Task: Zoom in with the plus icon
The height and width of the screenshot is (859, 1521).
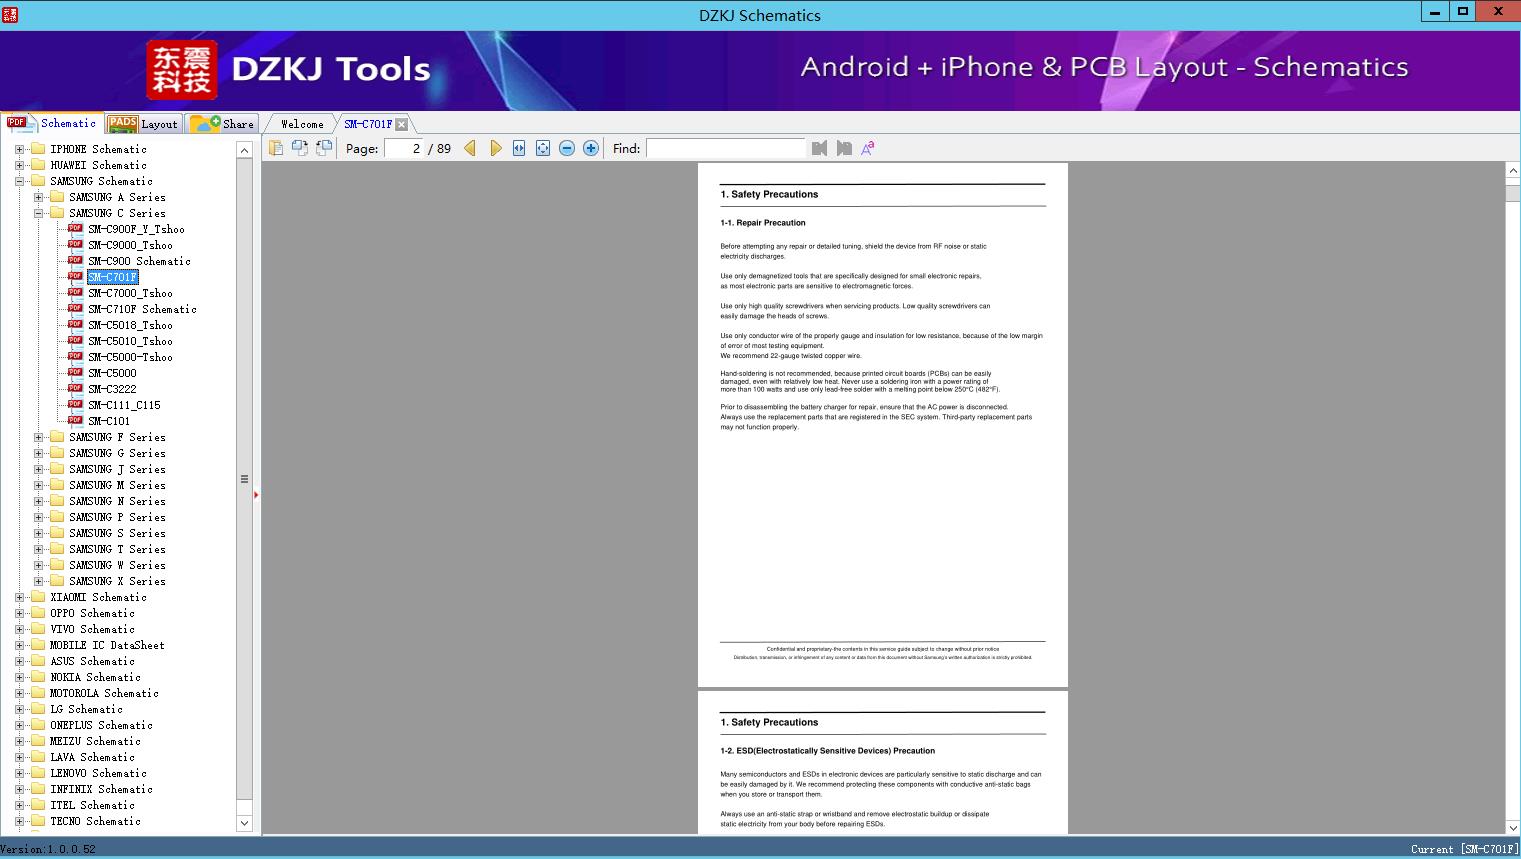Action: [x=591, y=148]
